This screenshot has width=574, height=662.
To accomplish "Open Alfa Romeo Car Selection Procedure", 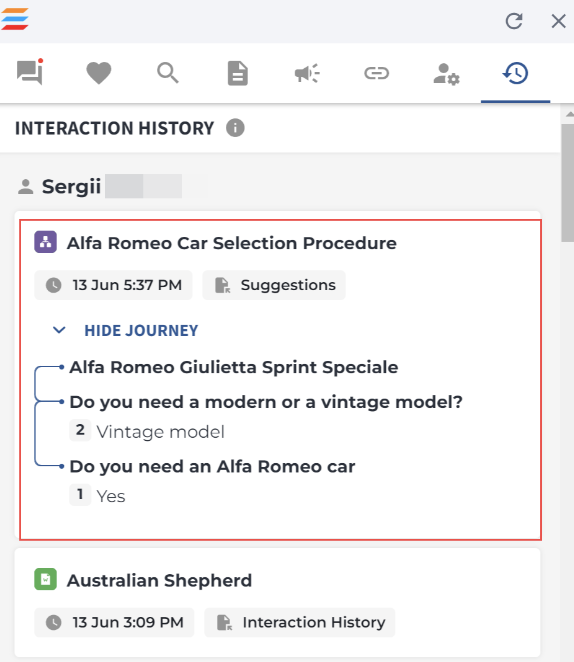I will pyautogui.click(x=232, y=243).
